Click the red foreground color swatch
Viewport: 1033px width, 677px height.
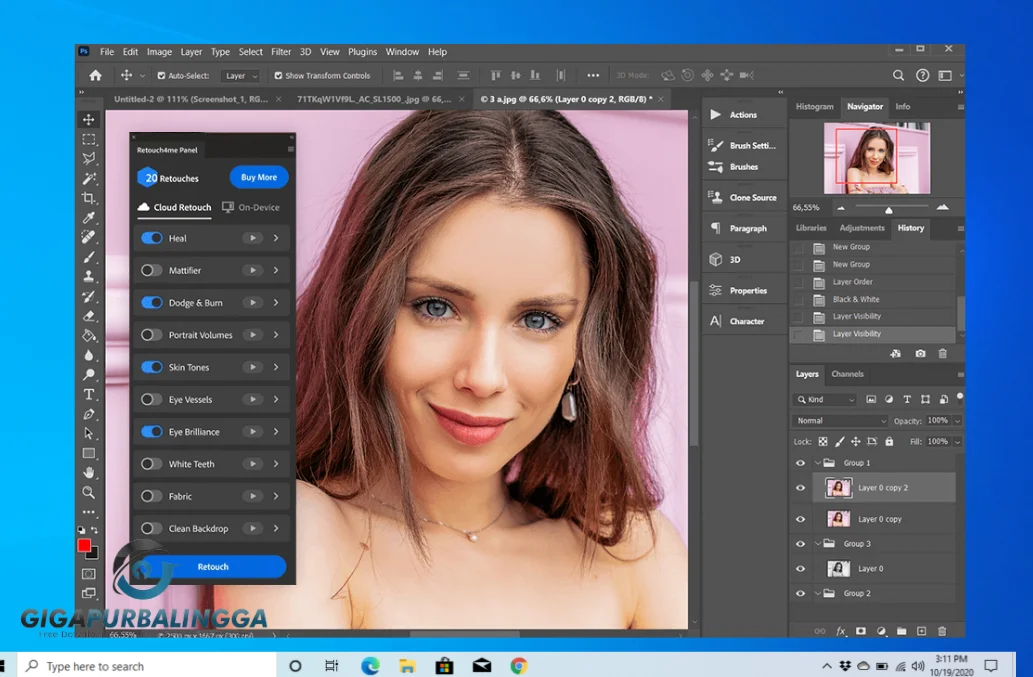pos(84,545)
